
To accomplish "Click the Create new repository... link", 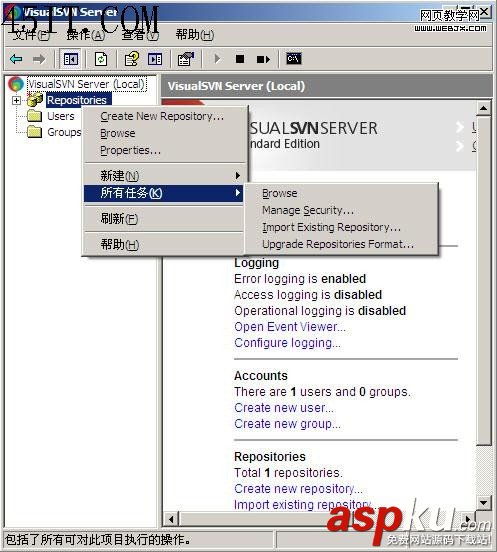I will pyautogui.click(x=298, y=489).
